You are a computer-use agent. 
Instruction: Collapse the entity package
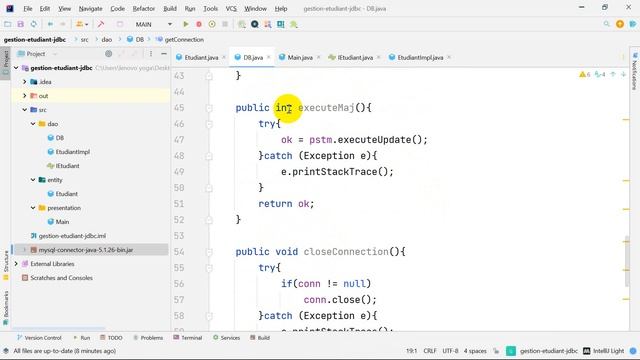33,180
